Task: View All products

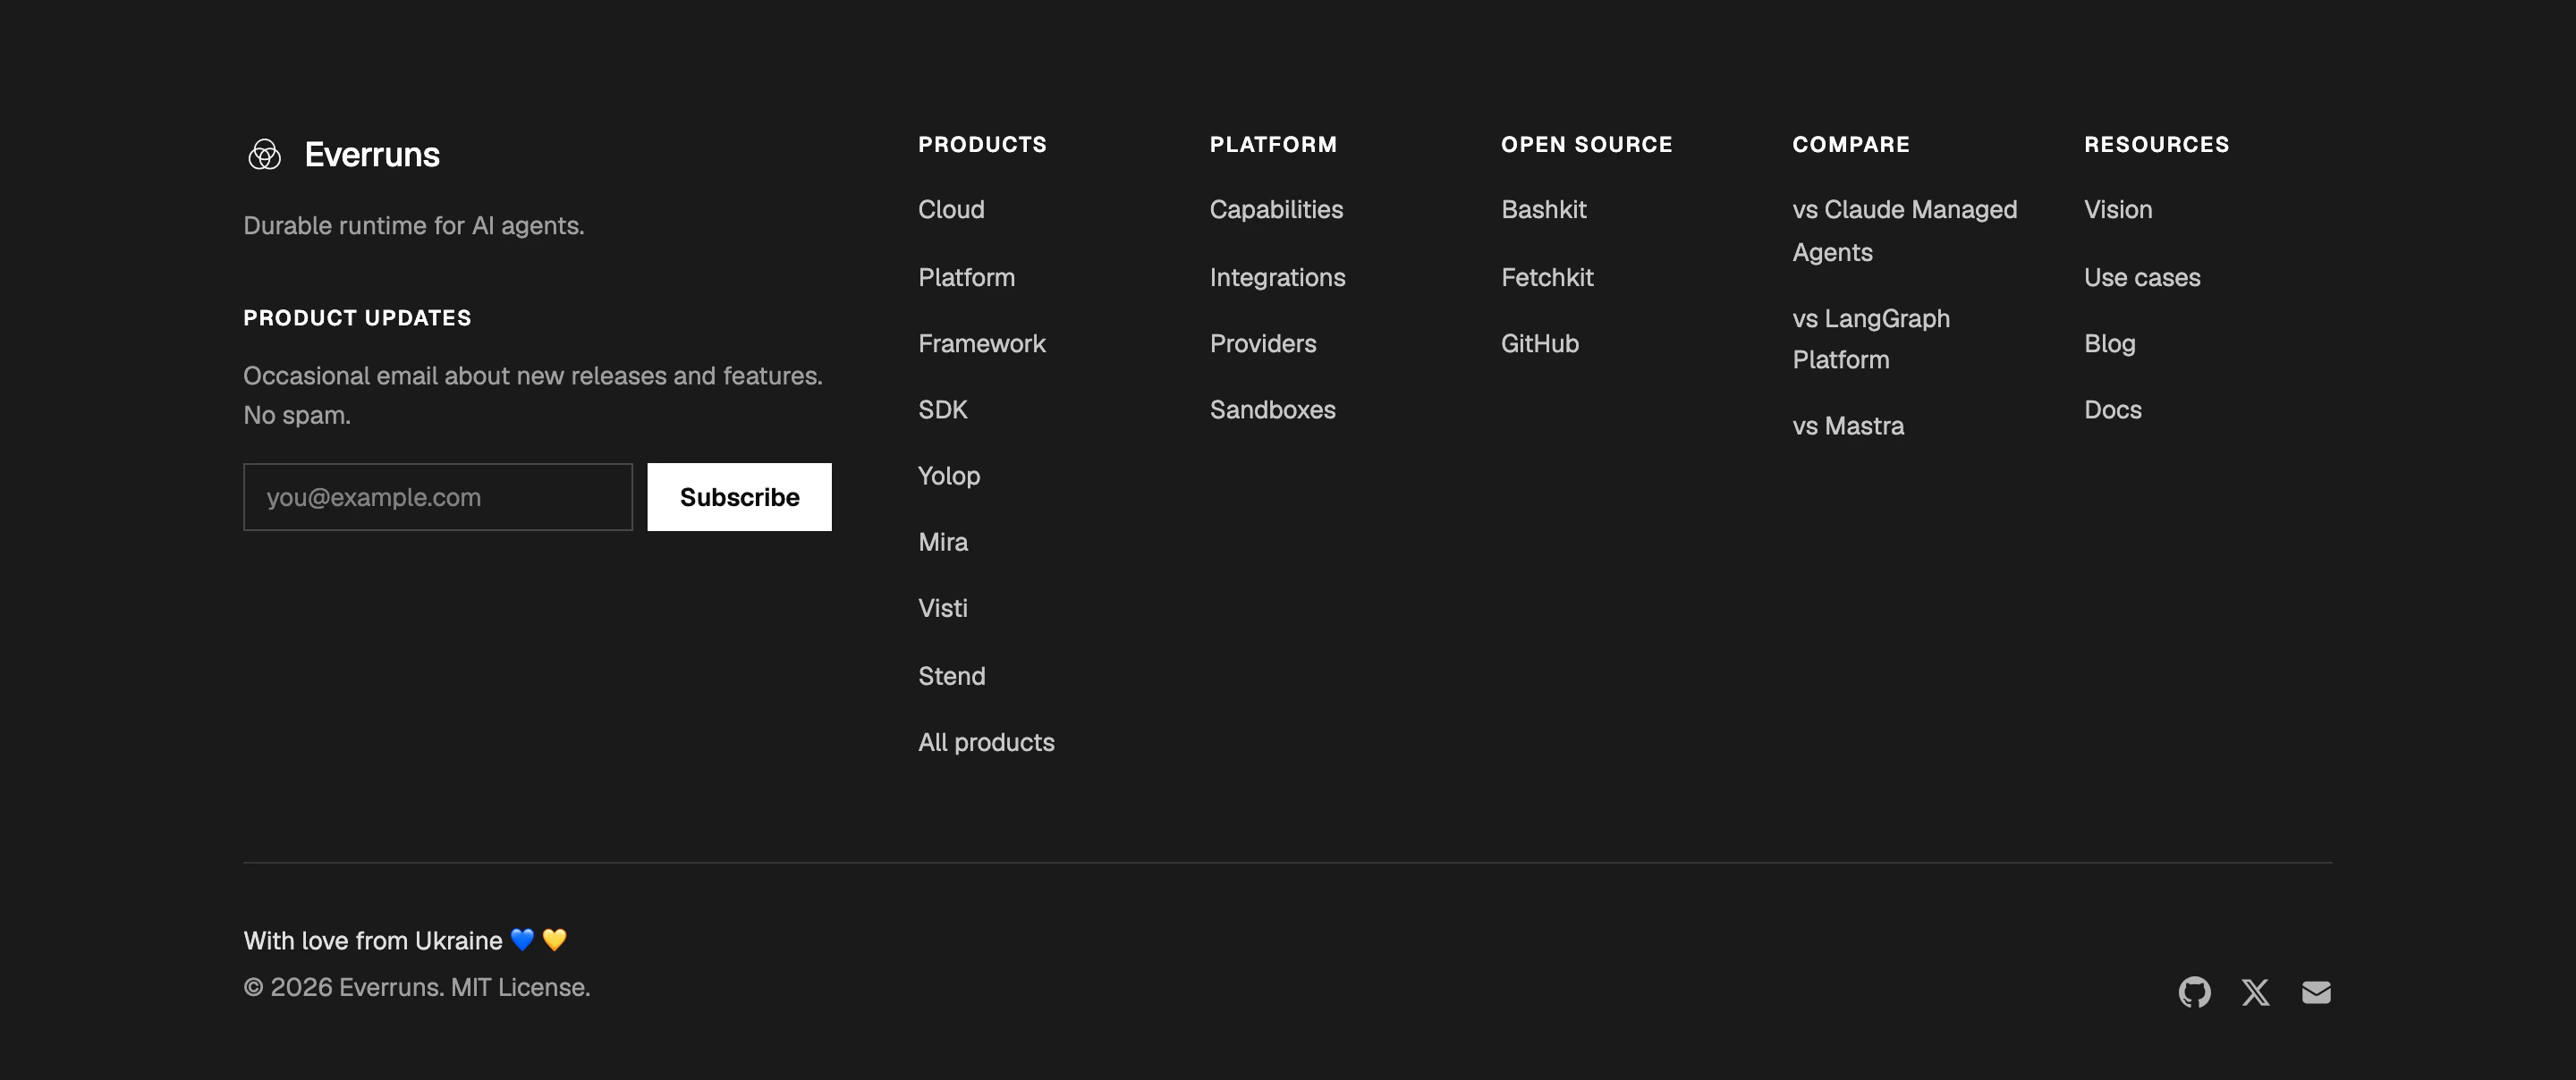Action: coord(986,742)
